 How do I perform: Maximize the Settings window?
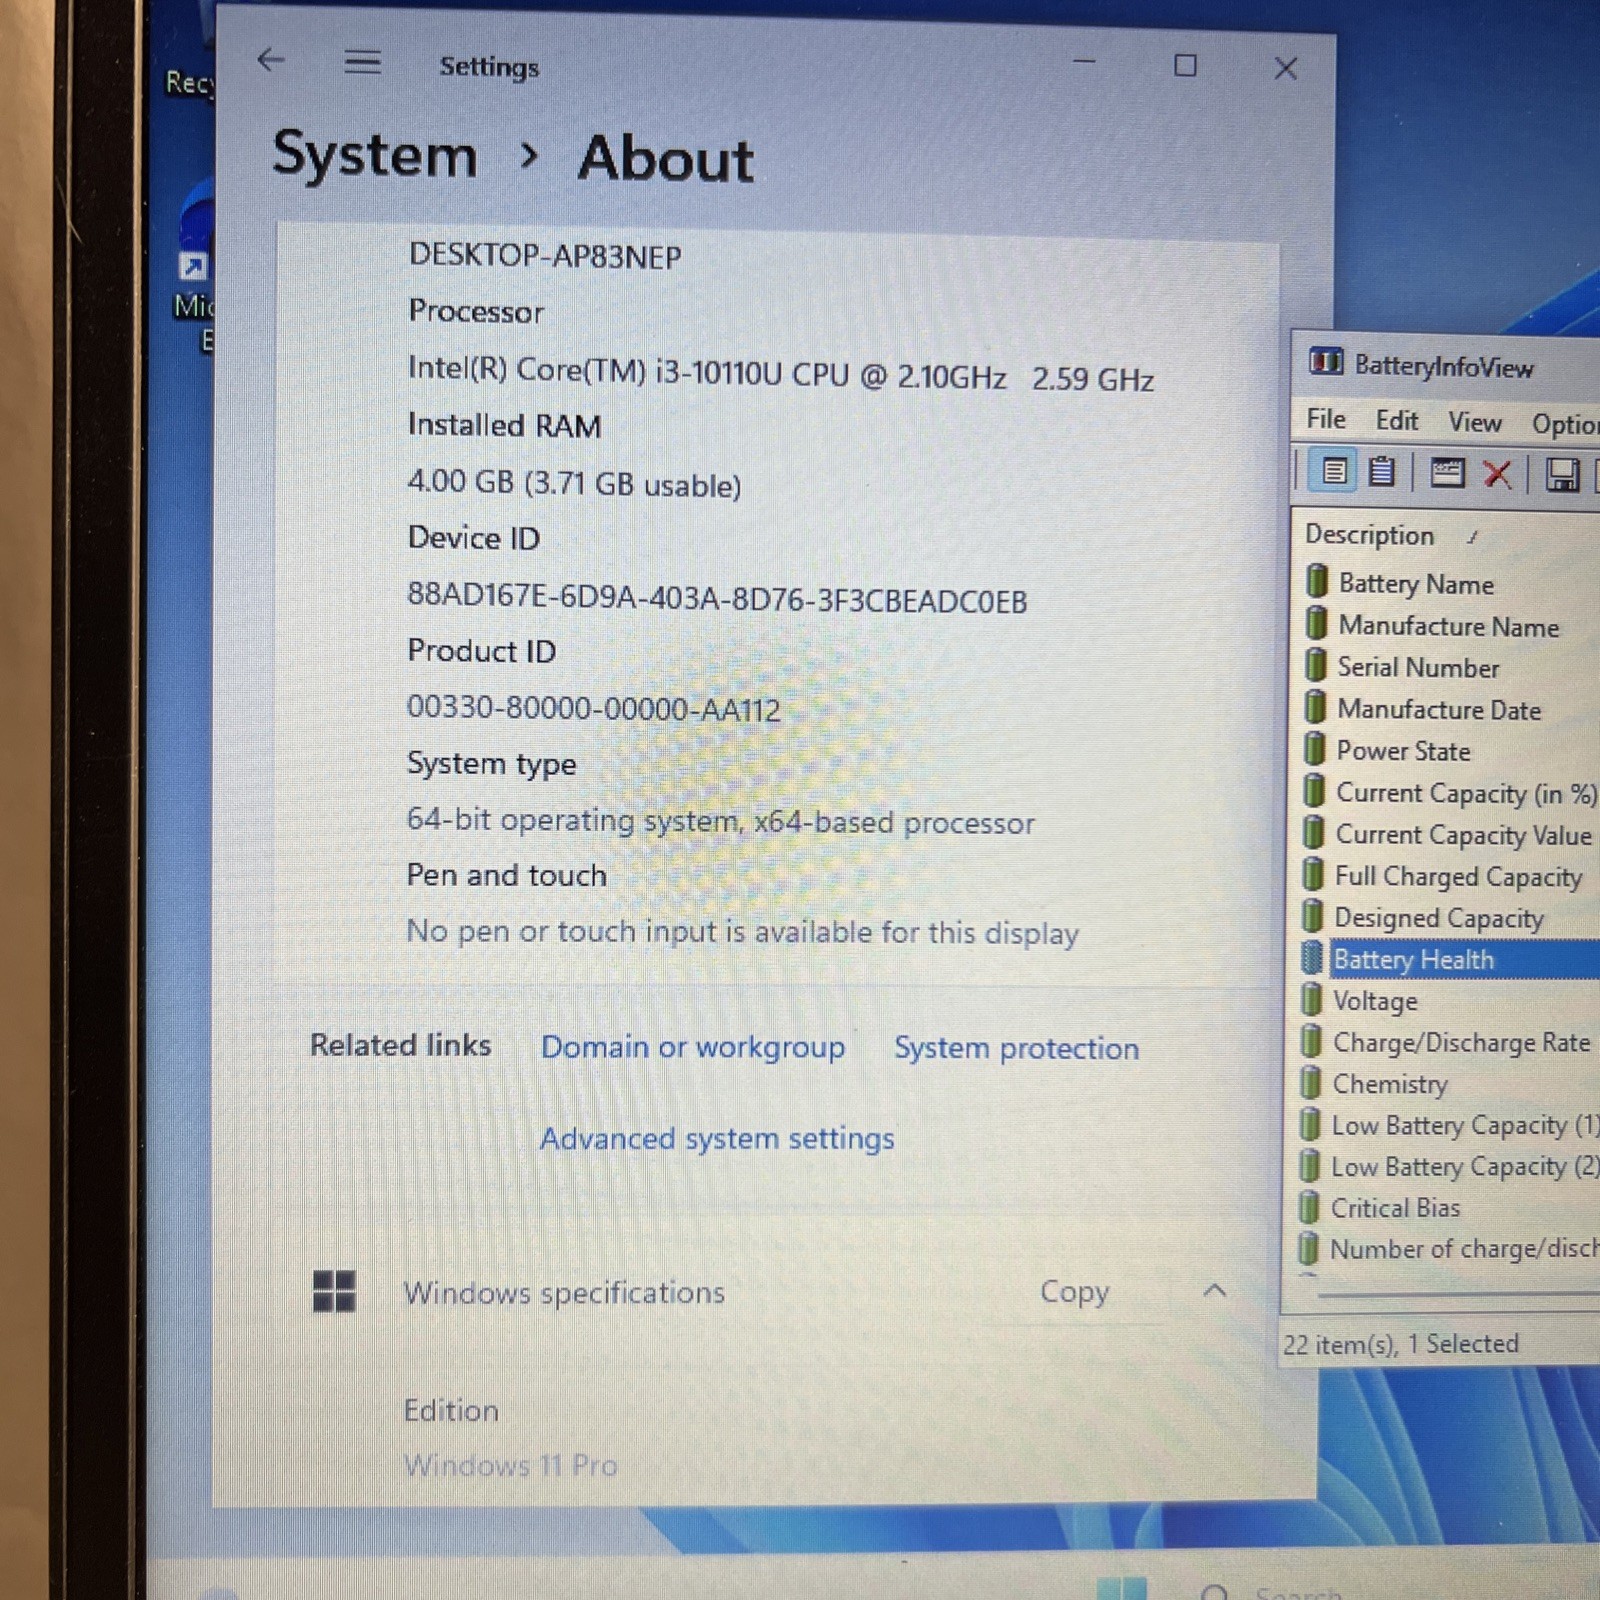tap(1185, 66)
